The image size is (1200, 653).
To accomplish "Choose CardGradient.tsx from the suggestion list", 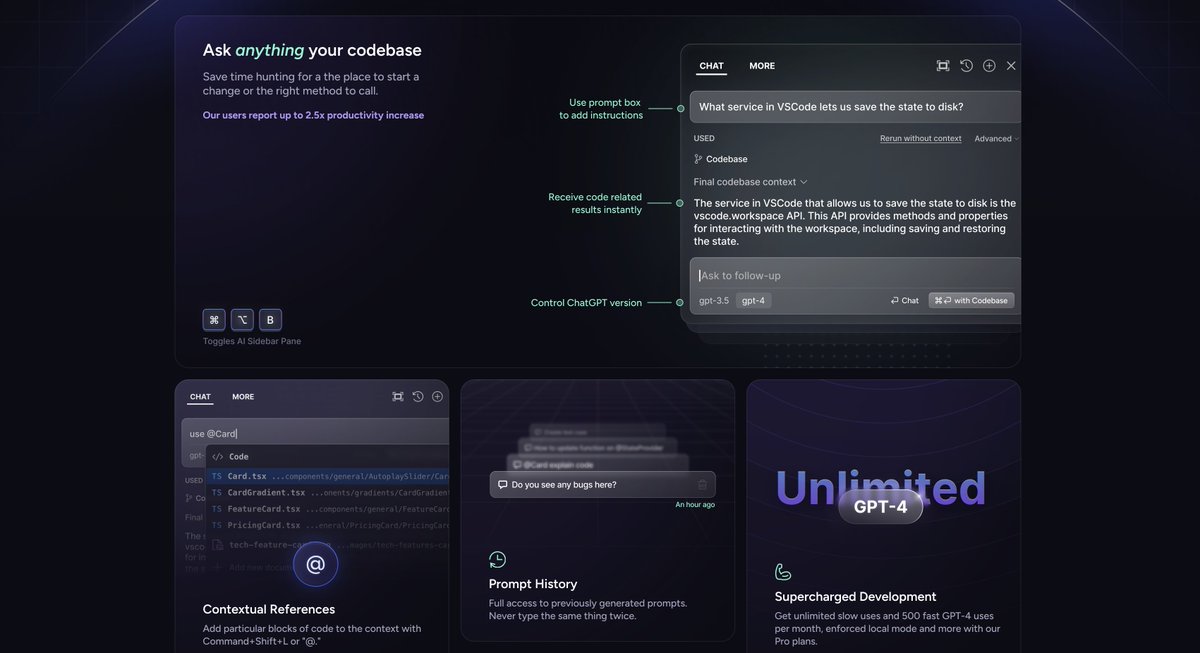I will tap(328, 493).
